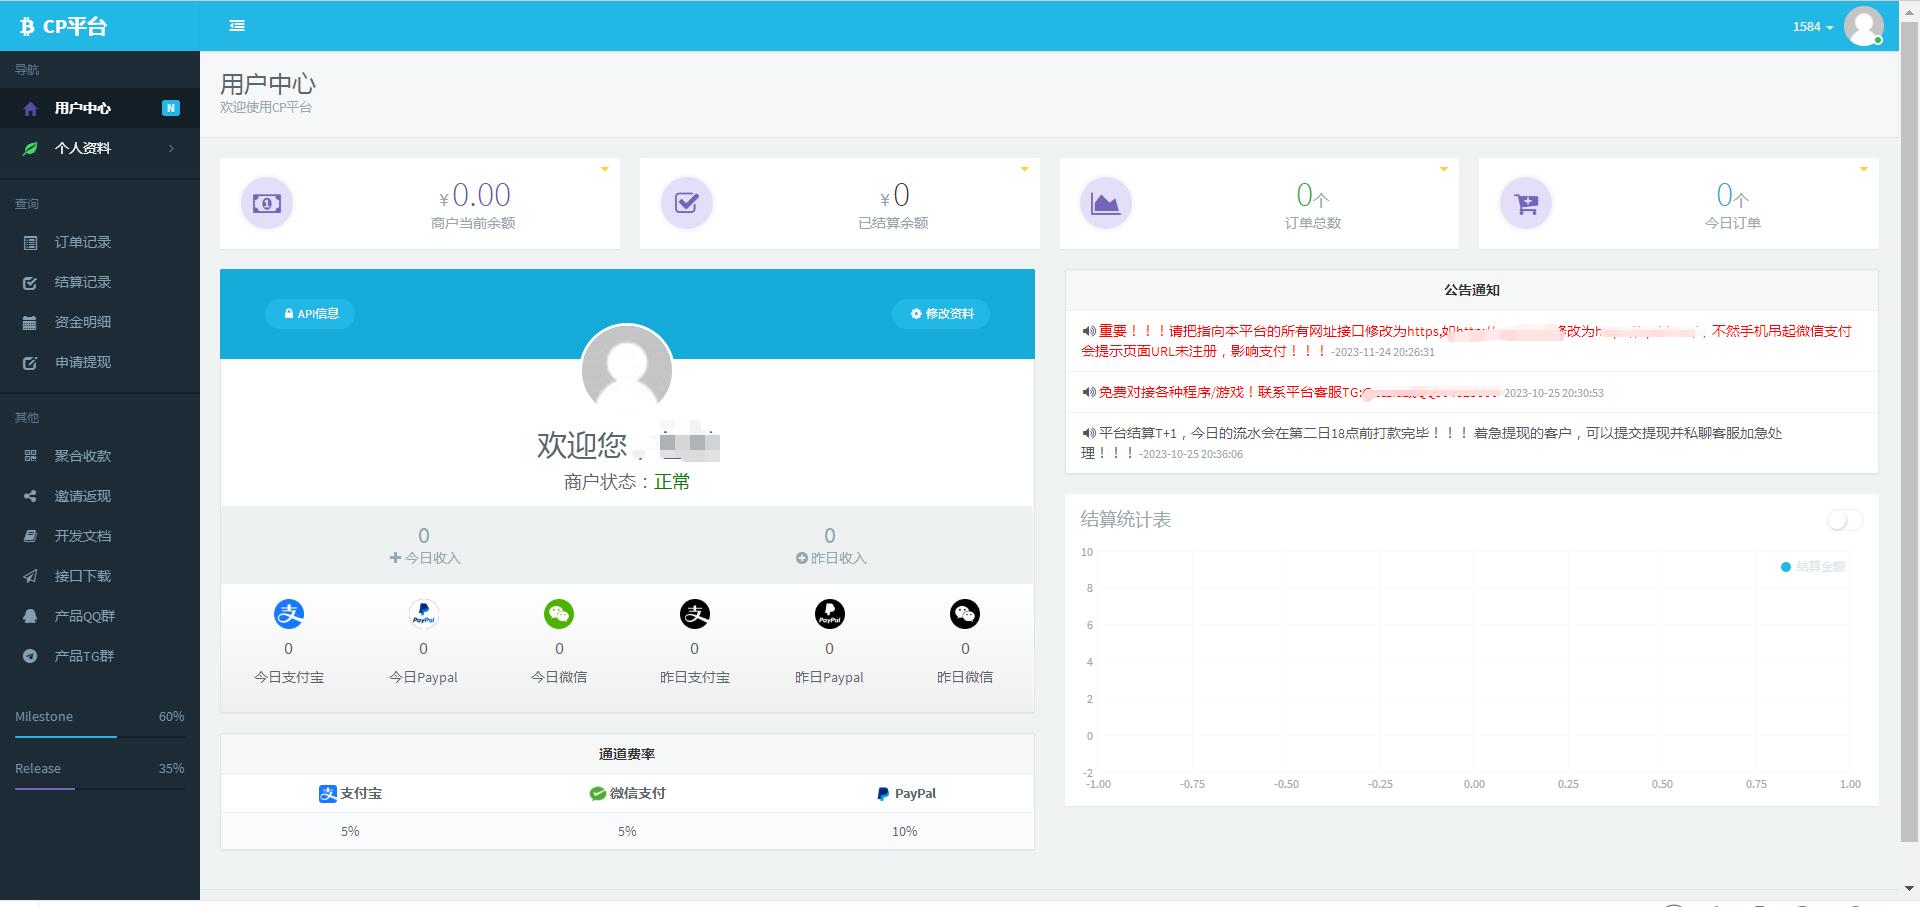The width and height of the screenshot is (1920, 907).
Task: Click the merchant balance money icon
Action: [x=267, y=203]
